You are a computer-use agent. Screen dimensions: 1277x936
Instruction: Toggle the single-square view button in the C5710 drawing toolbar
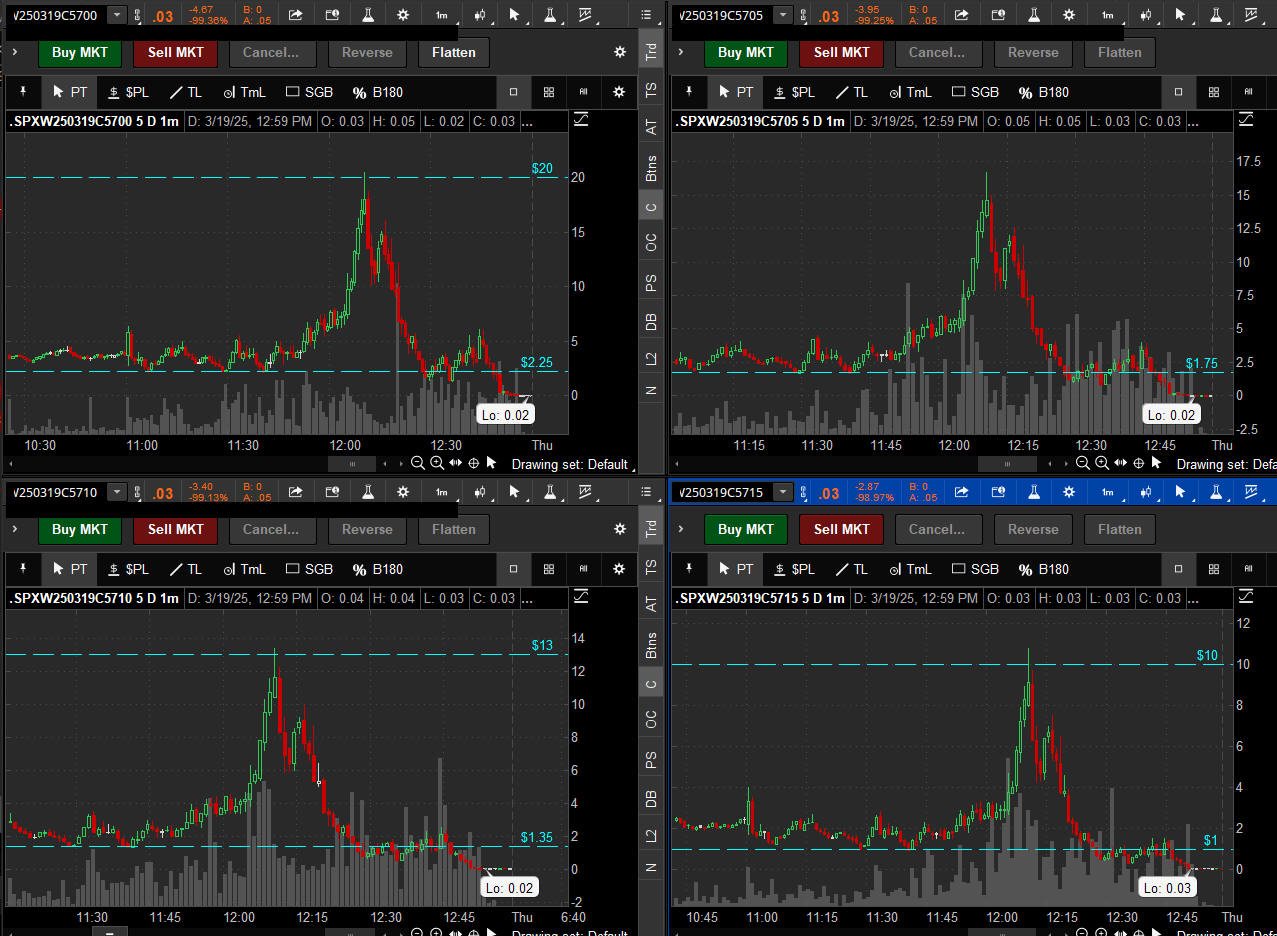tap(514, 569)
